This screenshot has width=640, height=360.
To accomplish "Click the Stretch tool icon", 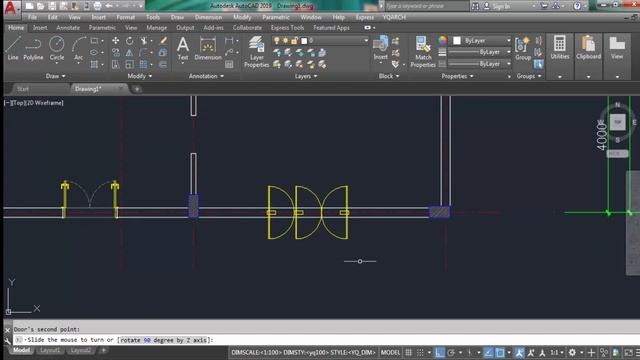I will coord(116,64).
